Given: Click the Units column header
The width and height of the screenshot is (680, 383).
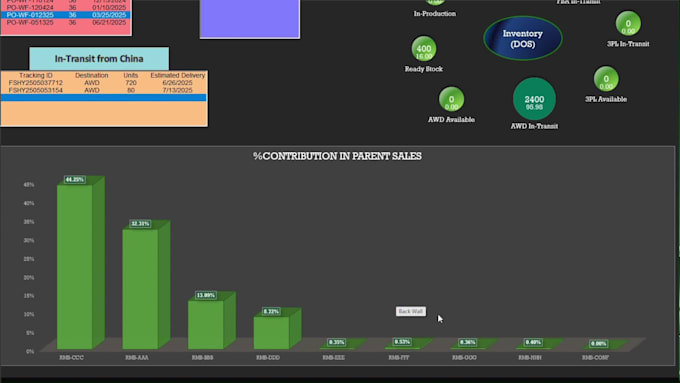Looking at the screenshot, I should coord(131,75).
